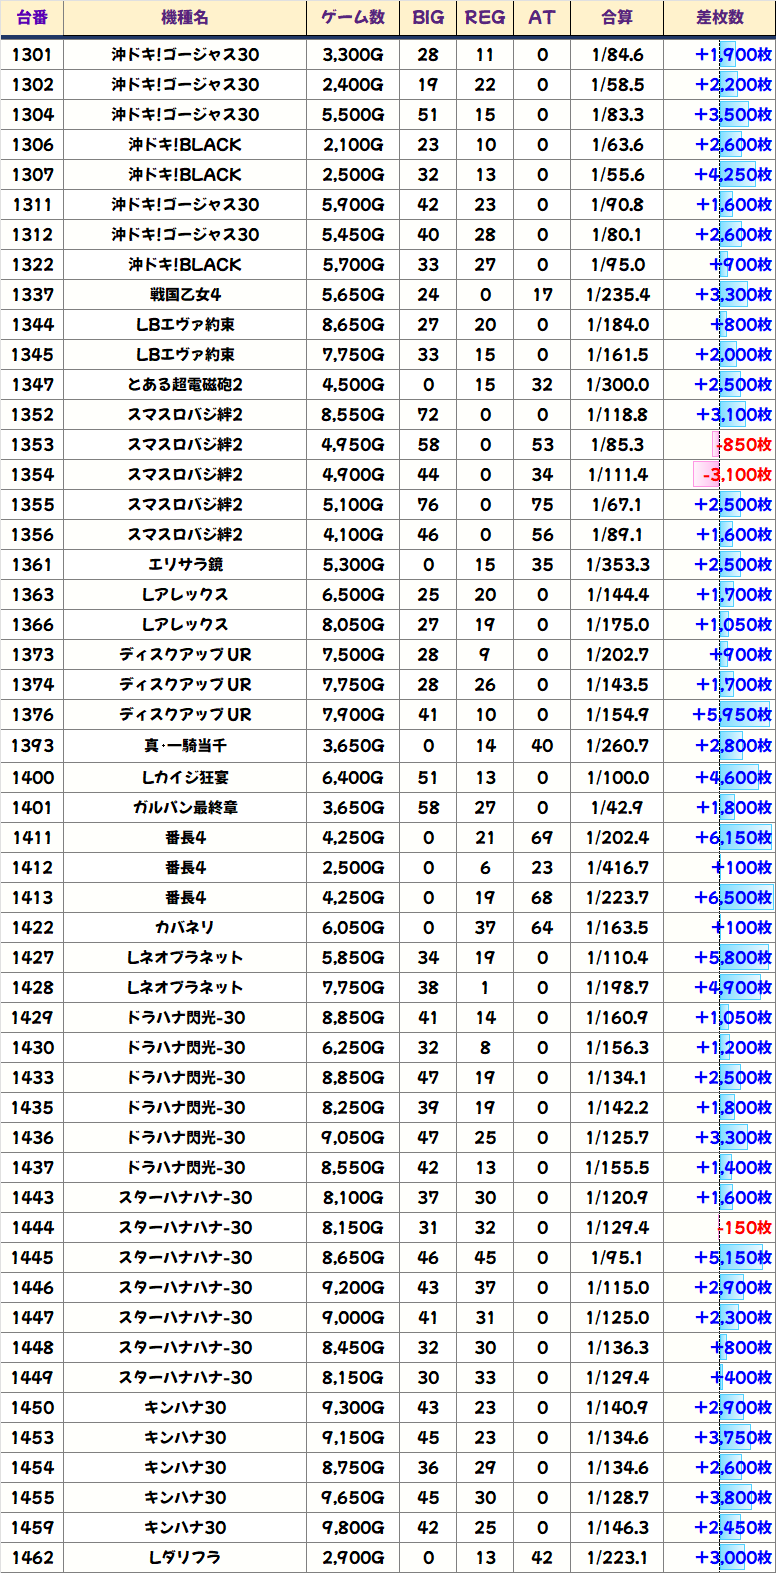Click the カバネリ machine name cell
Viewport: 776px width, 1573px height.
(185, 928)
